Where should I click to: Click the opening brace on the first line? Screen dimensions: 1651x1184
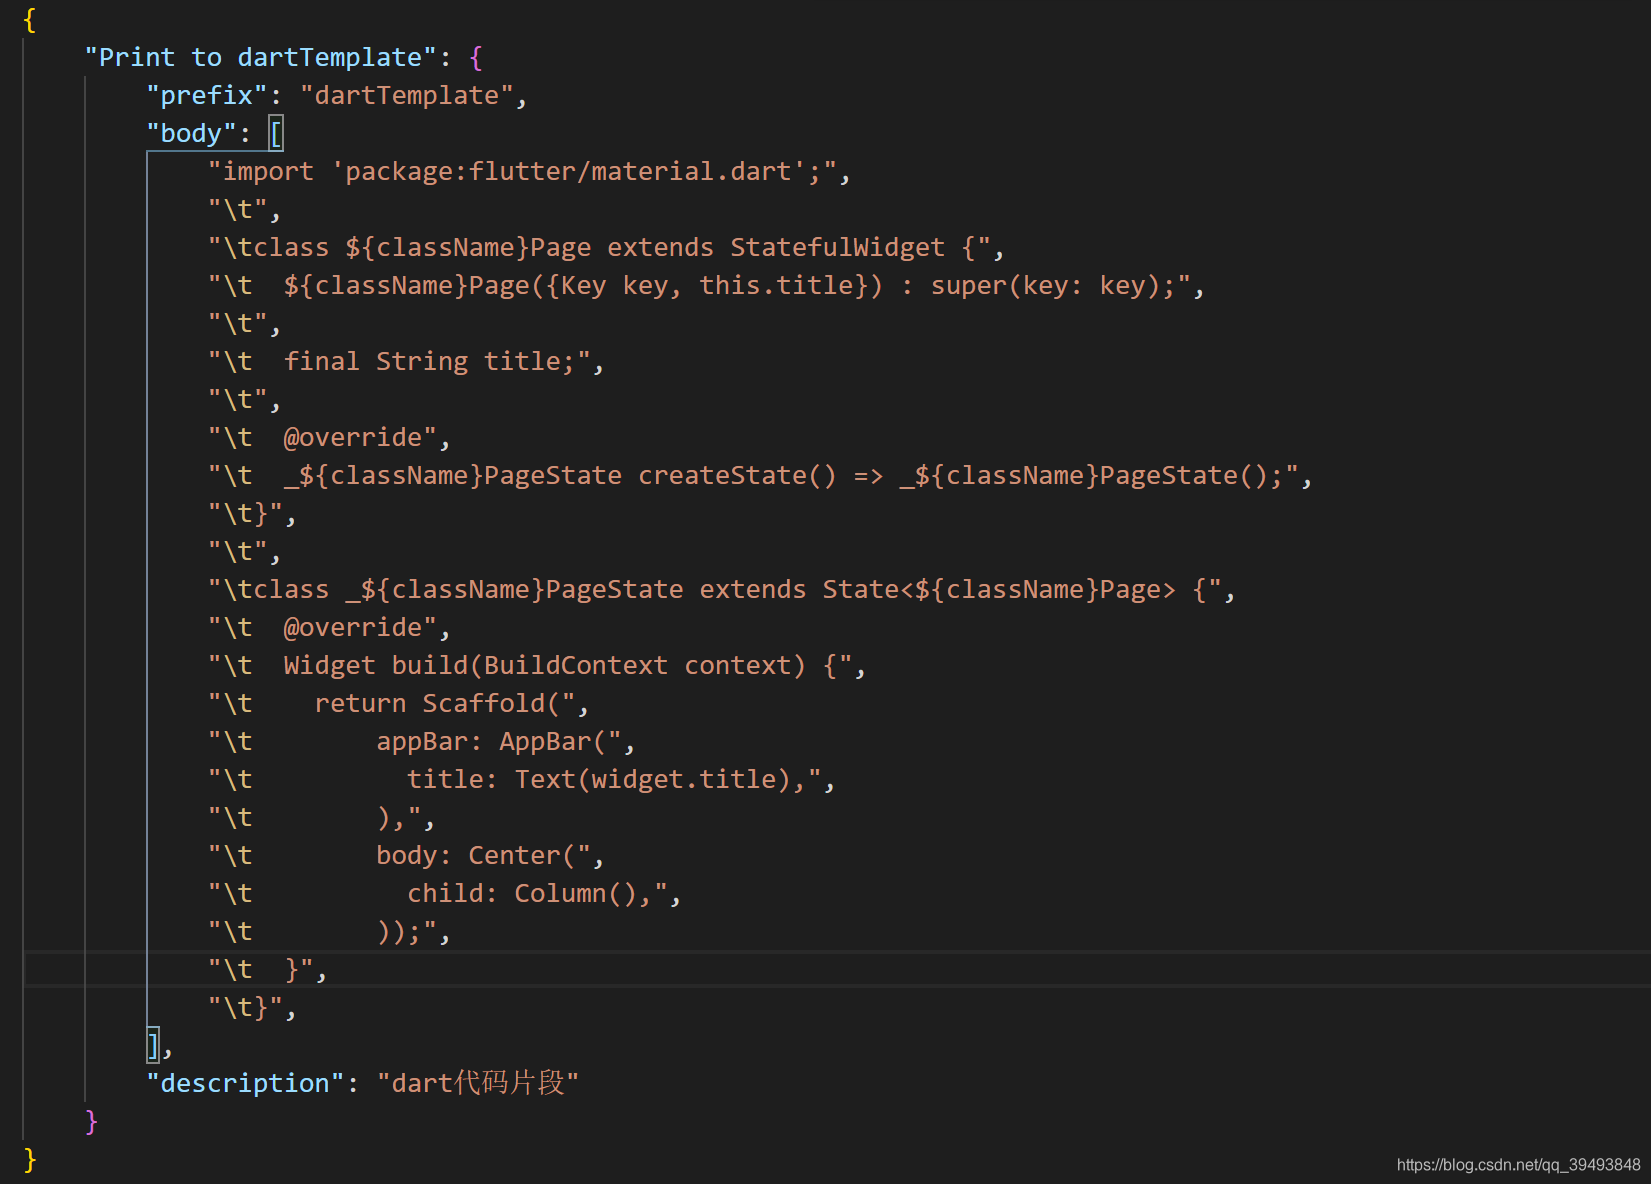tap(30, 20)
